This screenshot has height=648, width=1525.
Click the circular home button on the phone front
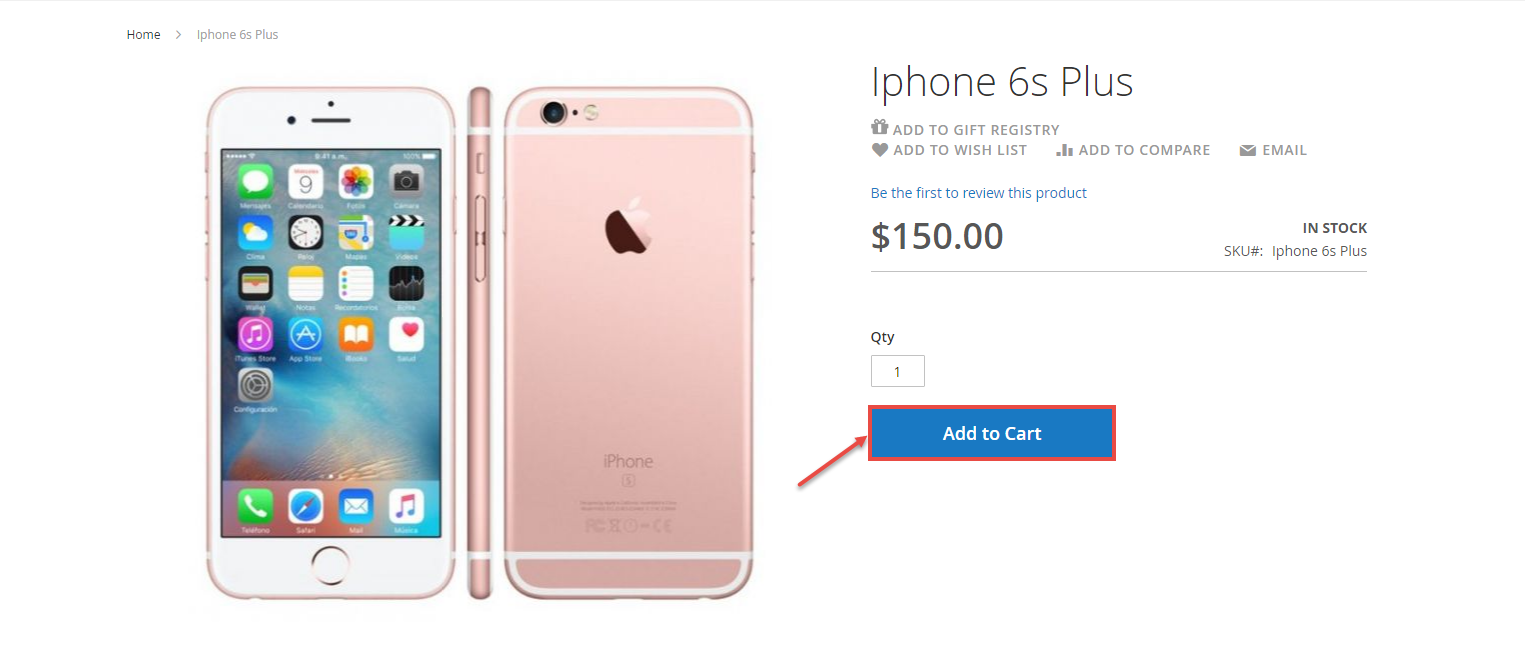[330, 565]
